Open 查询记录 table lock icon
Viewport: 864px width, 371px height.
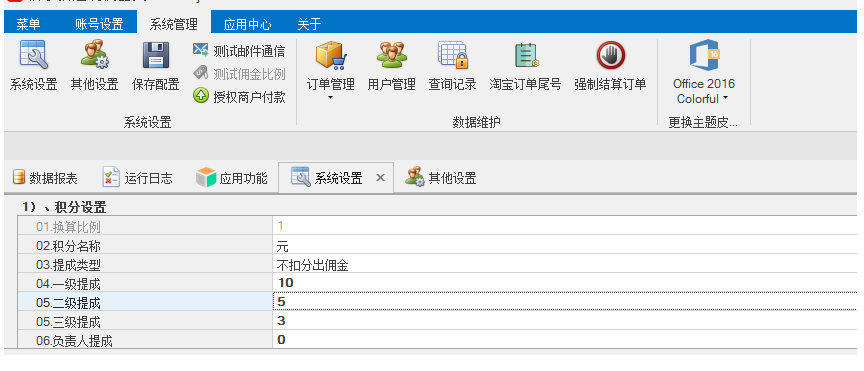(x=452, y=55)
